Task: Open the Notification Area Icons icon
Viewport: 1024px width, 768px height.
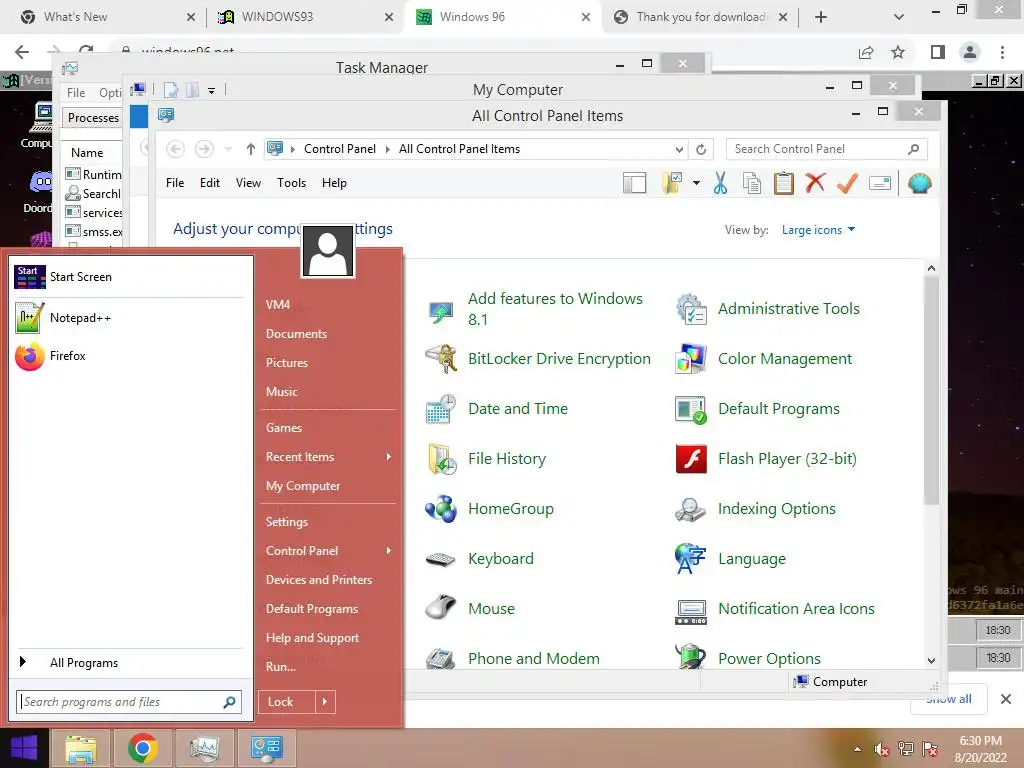Action: click(691, 611)
